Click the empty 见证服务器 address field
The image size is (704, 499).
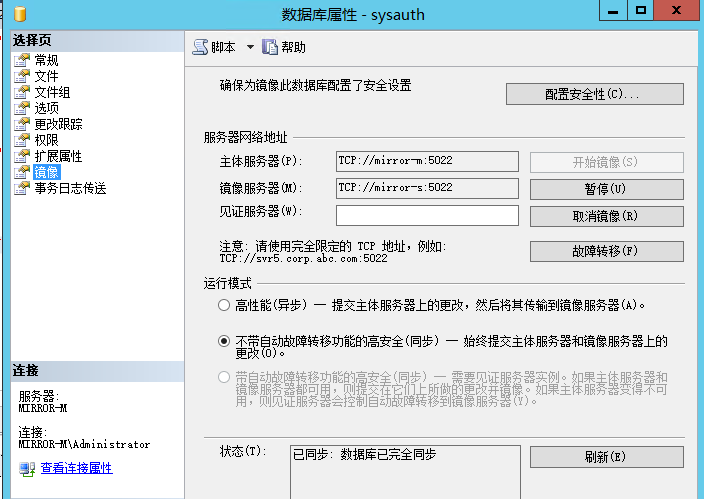point(427,215)
